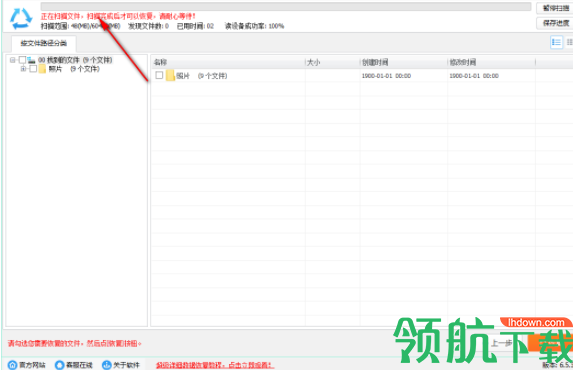The height and width of the screenshot is (370, 573).
Task: Expand the 照片 tree node
Action: pyautogui.click(x=23, y=69)
